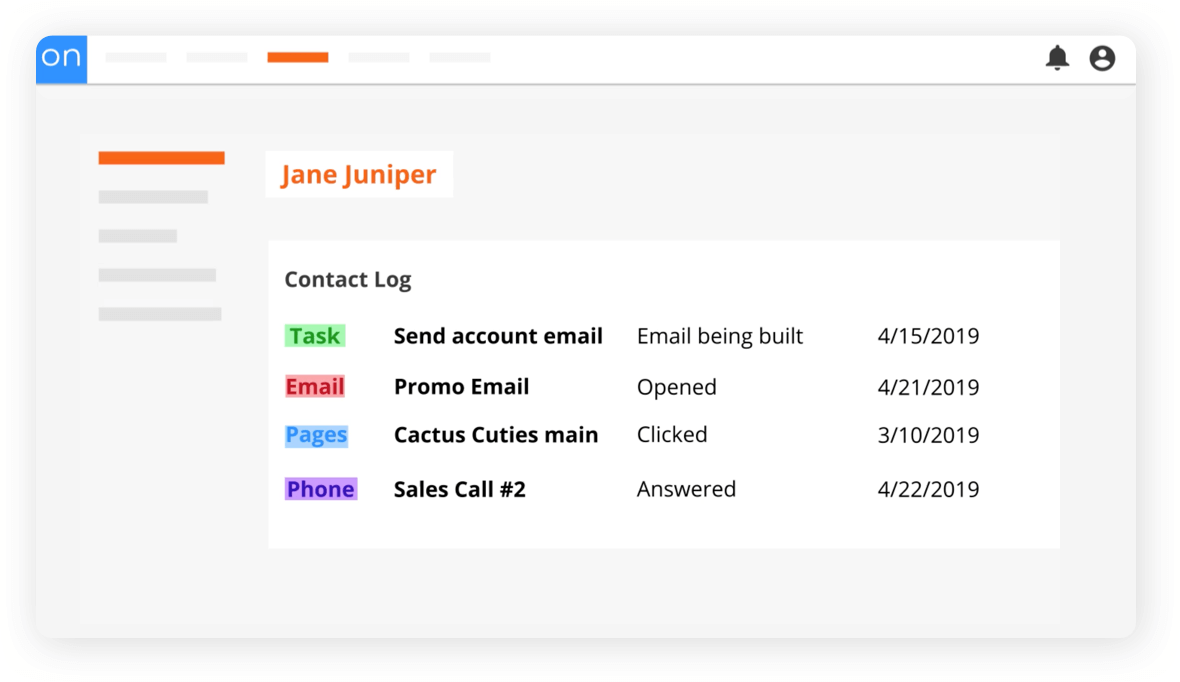The height and width of the screenshot is (682, 1180).
Task: Click the On logo in the top corner
Action: (61, 59)
